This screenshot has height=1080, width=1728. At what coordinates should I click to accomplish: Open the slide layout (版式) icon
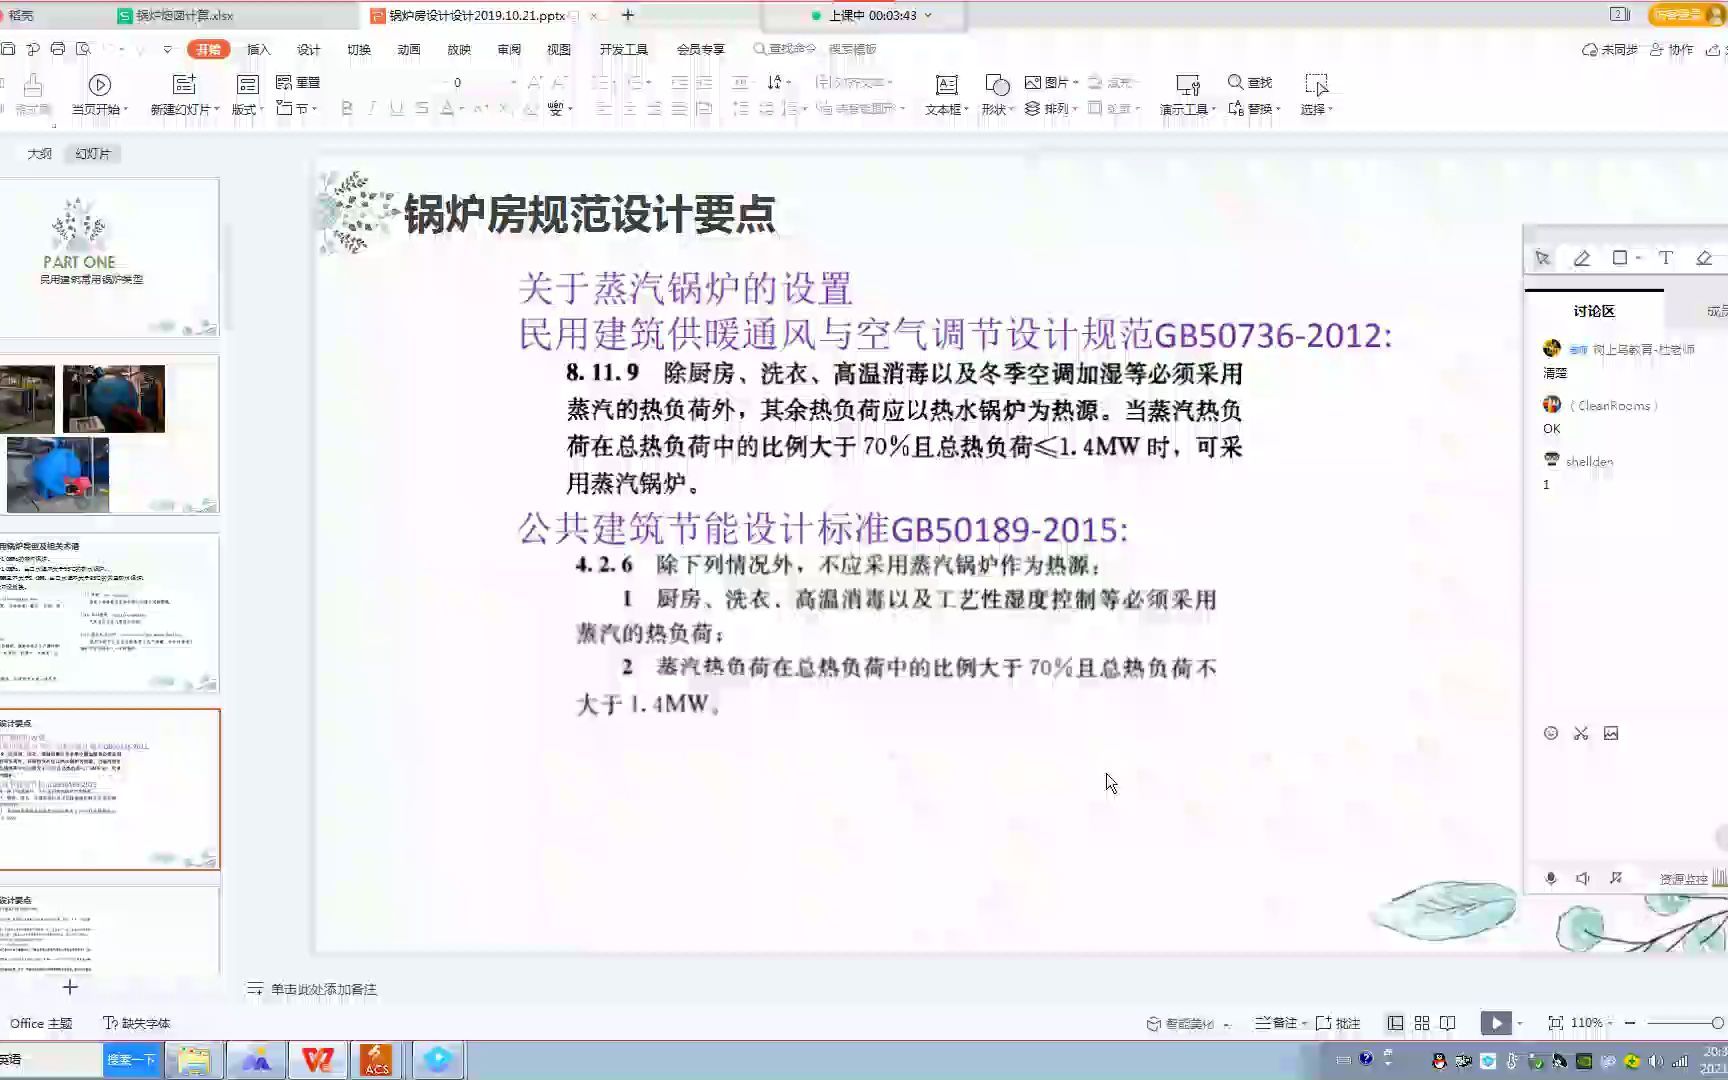click(x=247, y=85)
